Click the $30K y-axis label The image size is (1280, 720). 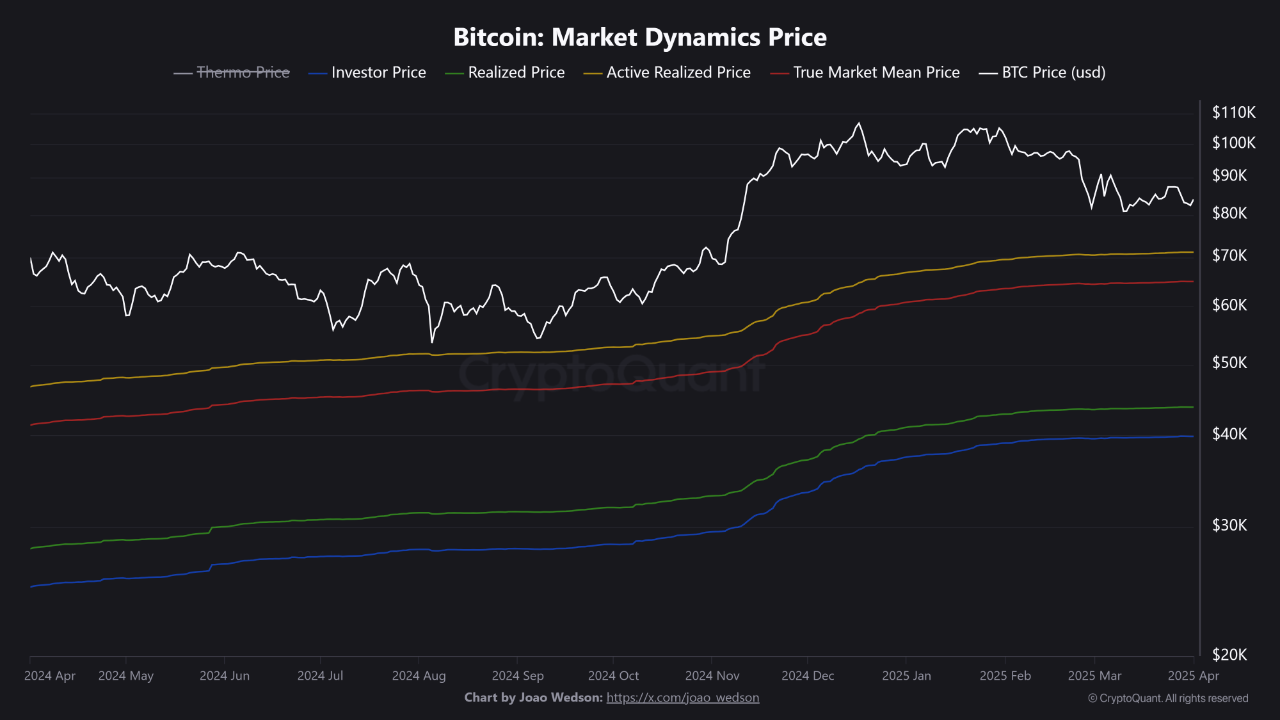click(1230, 526)
